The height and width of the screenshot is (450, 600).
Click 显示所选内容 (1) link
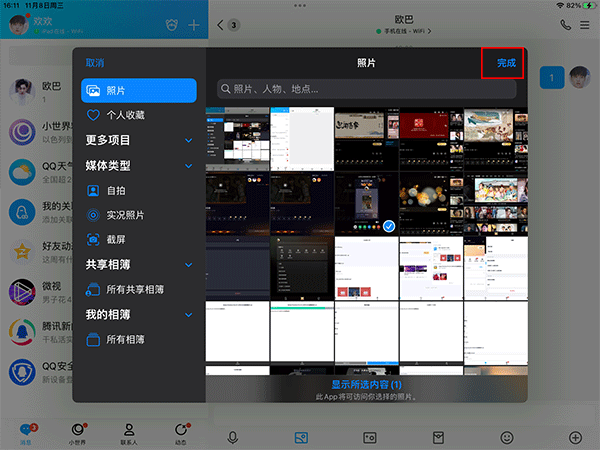[366, 385]
